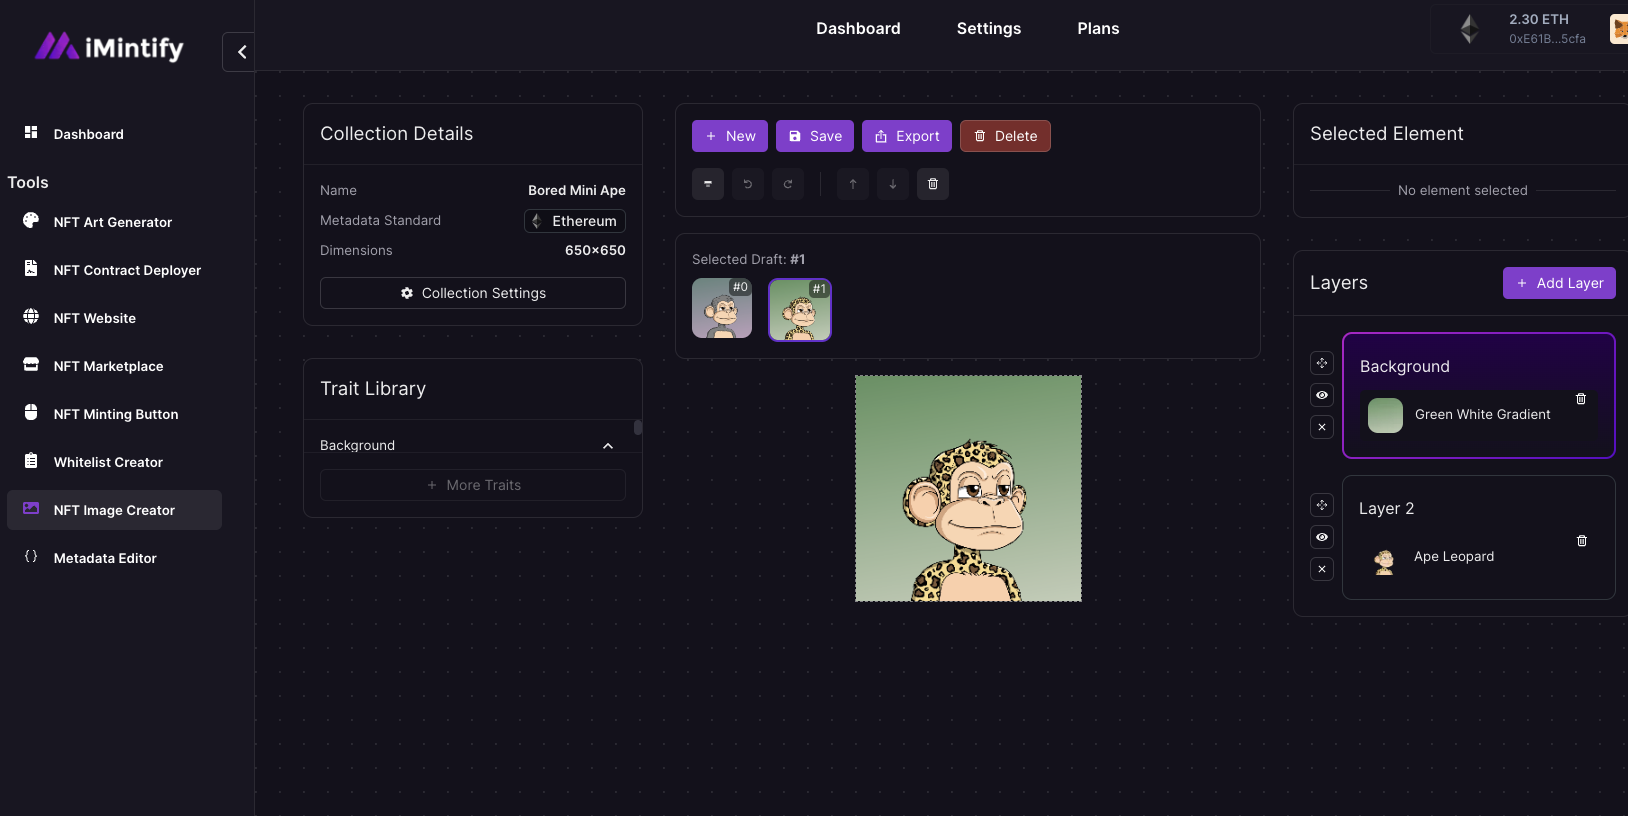Toggle Background layer visibility eye
This screenshot has height=816, width=1628.
(x=1322, y=395)
